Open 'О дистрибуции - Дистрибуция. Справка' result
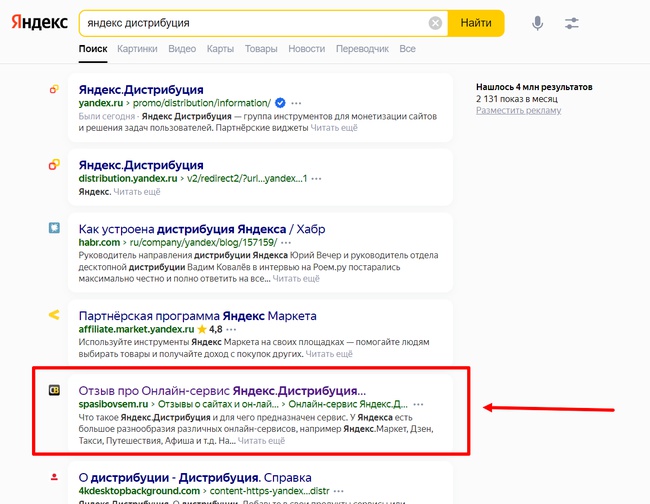 click(195, 477)
